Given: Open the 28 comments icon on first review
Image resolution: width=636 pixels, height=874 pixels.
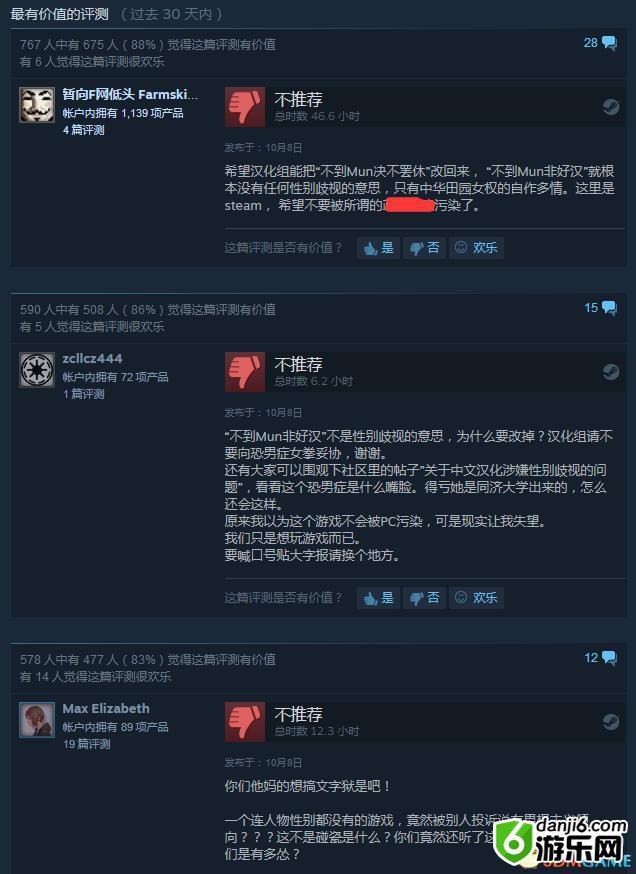Looking at the screenshot, I should point(600,43).
